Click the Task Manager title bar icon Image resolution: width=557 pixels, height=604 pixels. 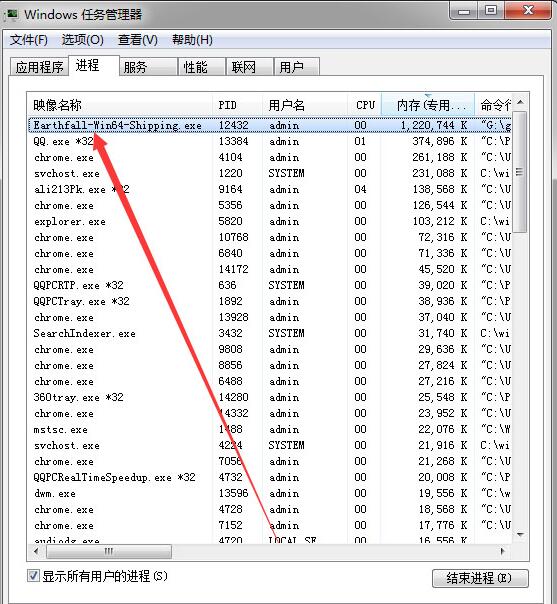tap(12, 15)
